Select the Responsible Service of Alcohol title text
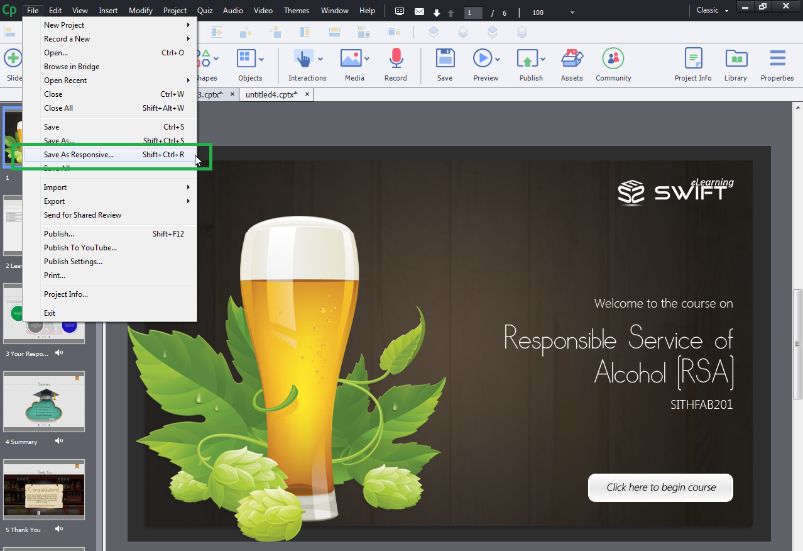The image size is (803, 551). click(x=618, y=355)
